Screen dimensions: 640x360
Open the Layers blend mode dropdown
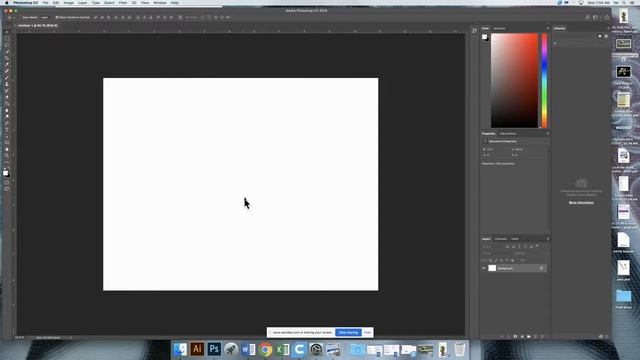coord(496,253)
